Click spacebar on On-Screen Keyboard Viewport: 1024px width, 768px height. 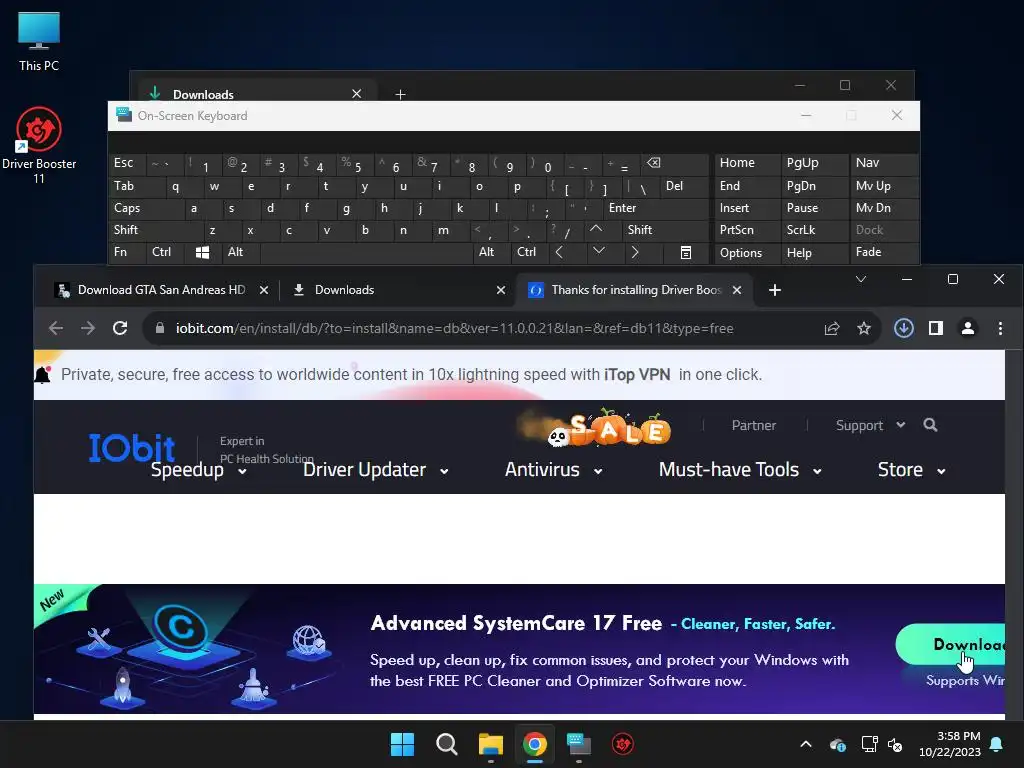point(366,253)
